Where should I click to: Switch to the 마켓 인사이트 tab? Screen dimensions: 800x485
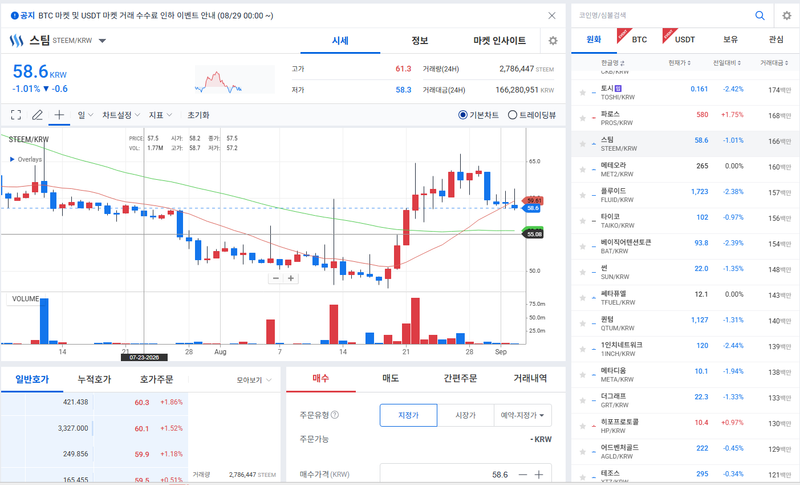[x=499, y=41]
